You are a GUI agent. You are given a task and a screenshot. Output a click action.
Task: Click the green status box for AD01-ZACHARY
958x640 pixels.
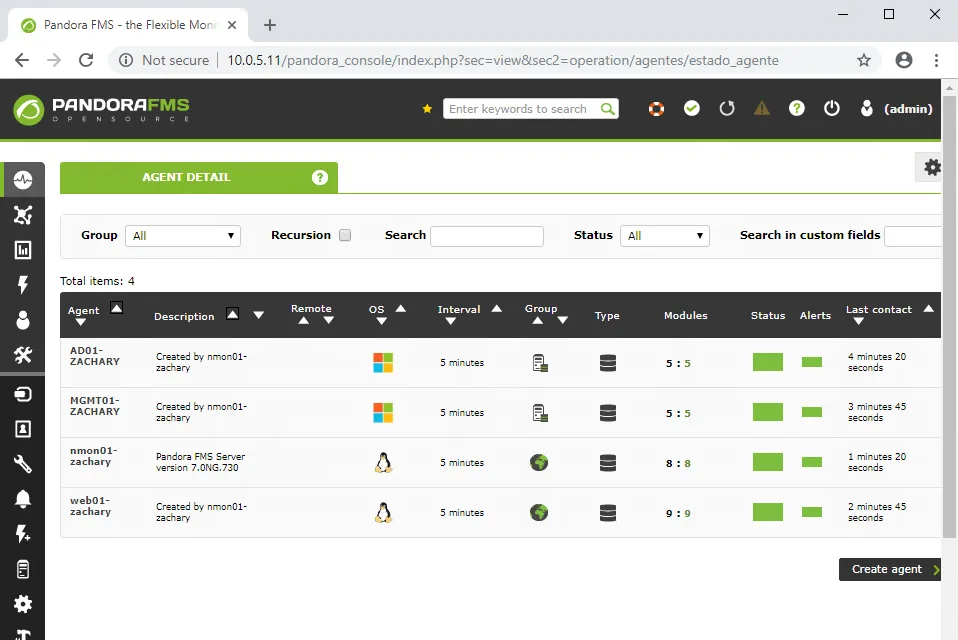pyautogui.click(x=767, y=362)
